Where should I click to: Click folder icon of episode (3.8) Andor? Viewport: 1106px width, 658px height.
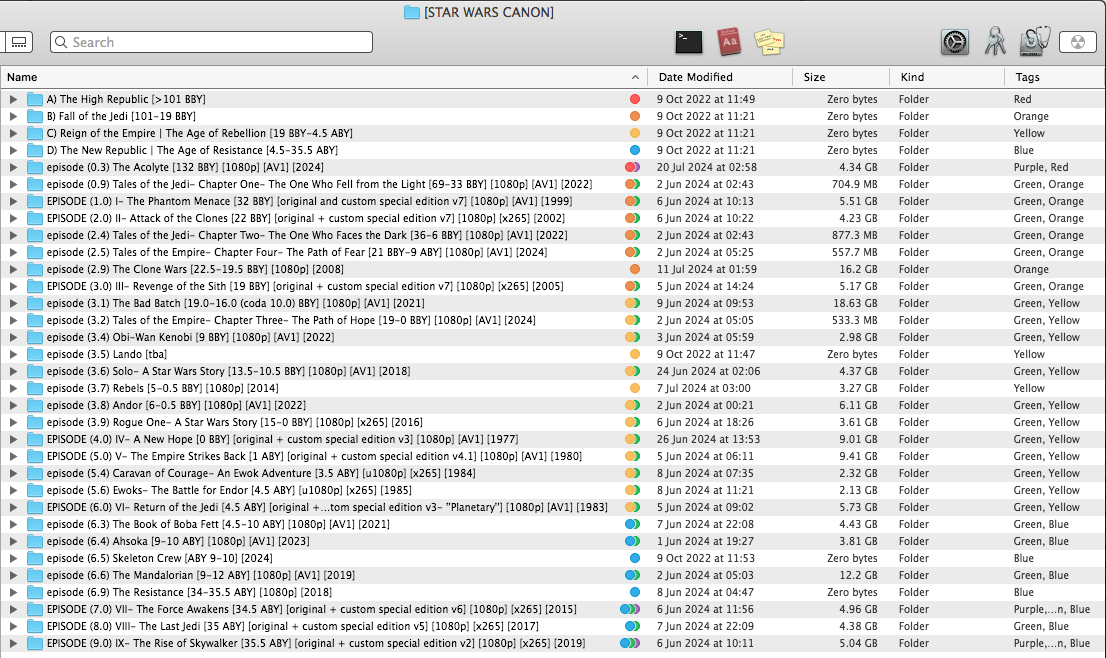[35, 405]
